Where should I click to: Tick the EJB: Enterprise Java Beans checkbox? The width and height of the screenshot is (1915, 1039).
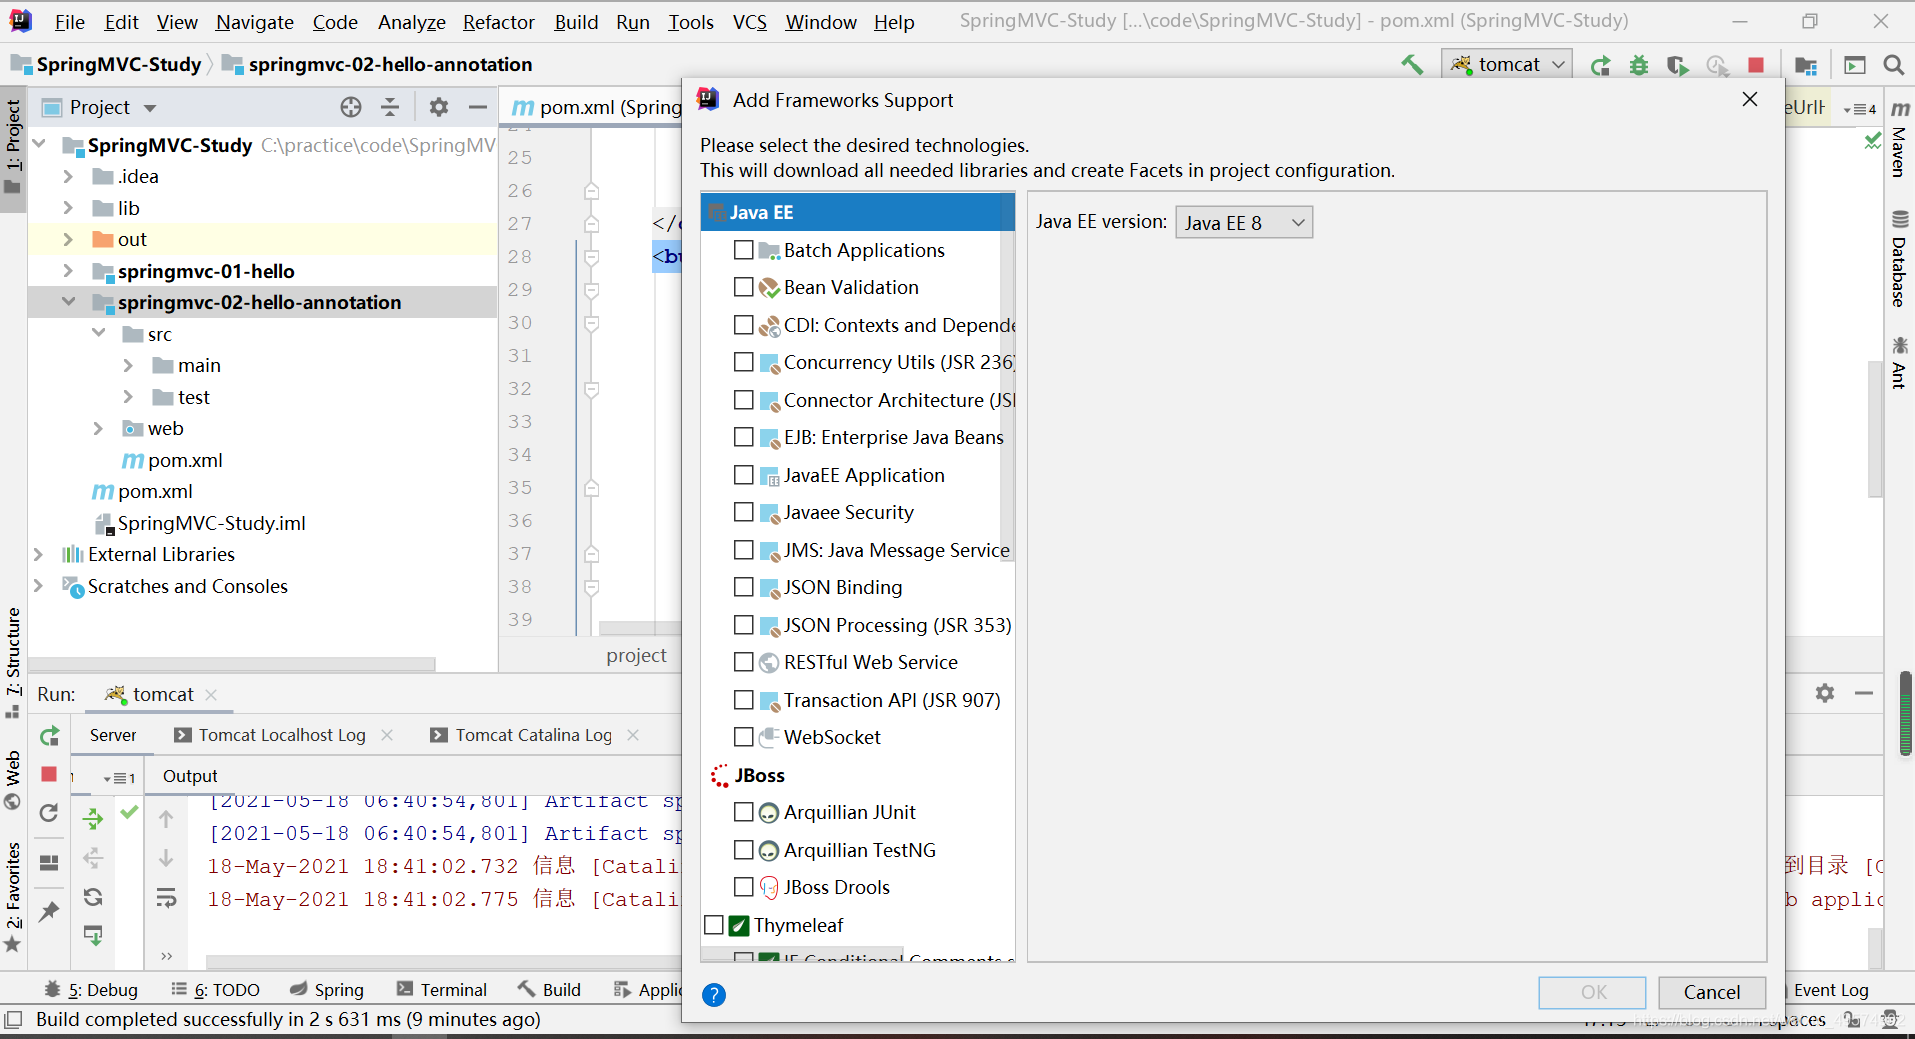pyautogui.click(x=744, y=437)
